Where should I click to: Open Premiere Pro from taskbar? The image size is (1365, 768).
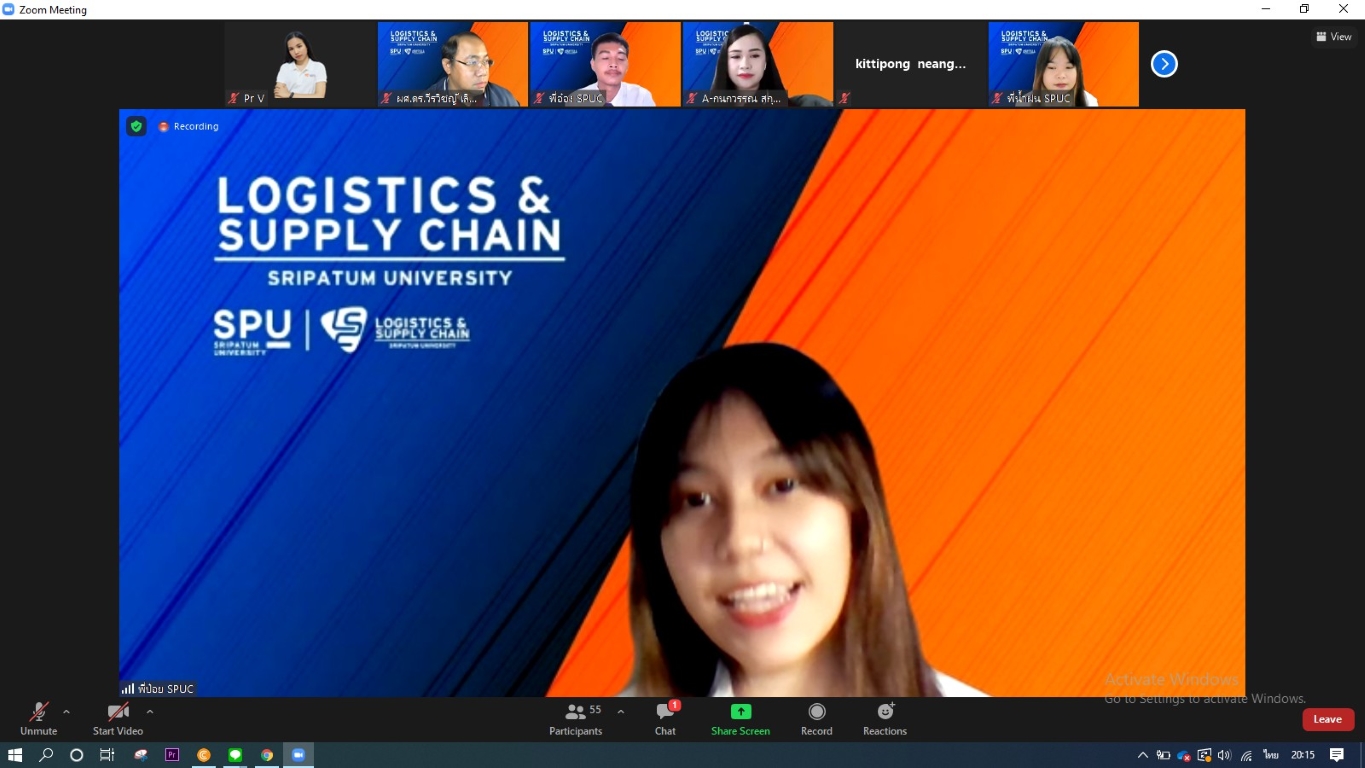[172, 755]
